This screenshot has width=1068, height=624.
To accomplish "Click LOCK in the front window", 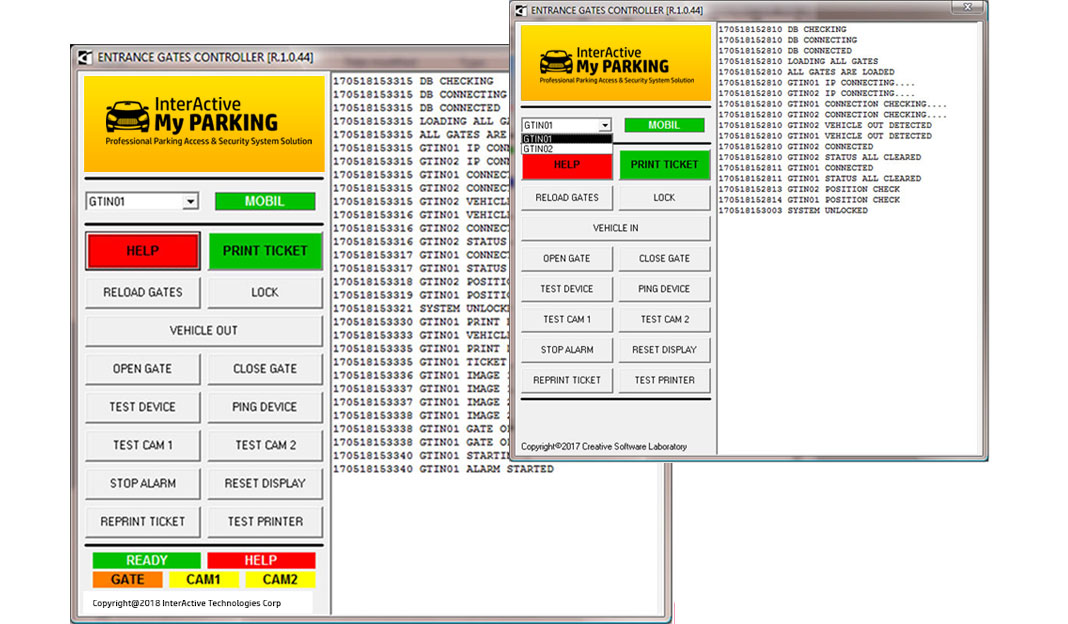I will 264,292.
